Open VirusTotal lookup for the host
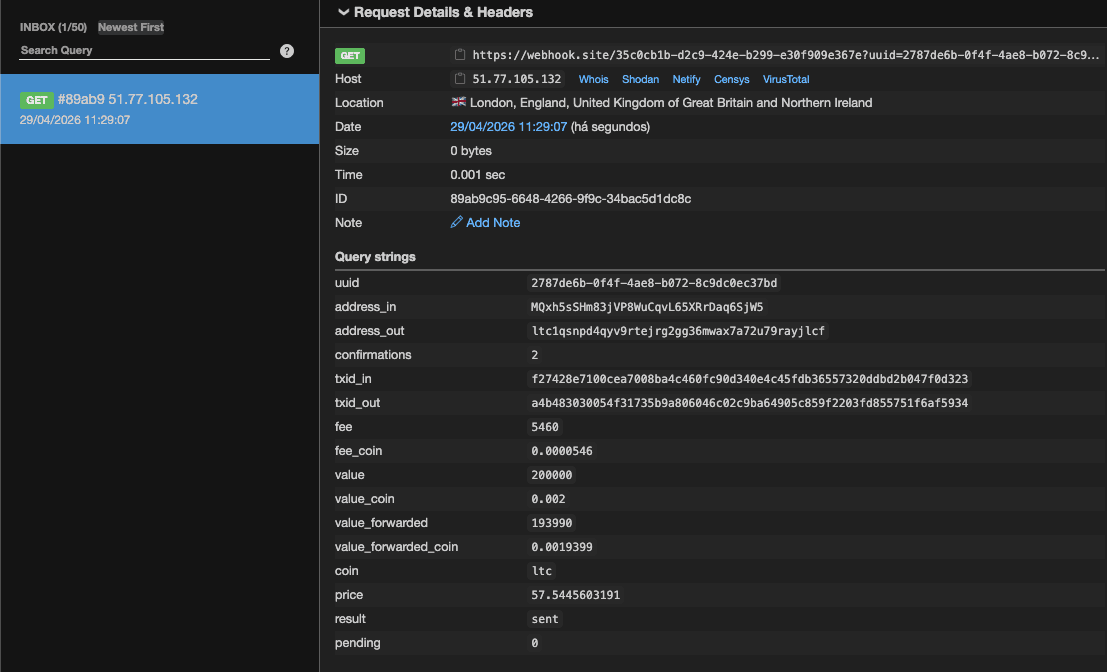Viewport: 1107px width, 672px height. pos(786,79)
